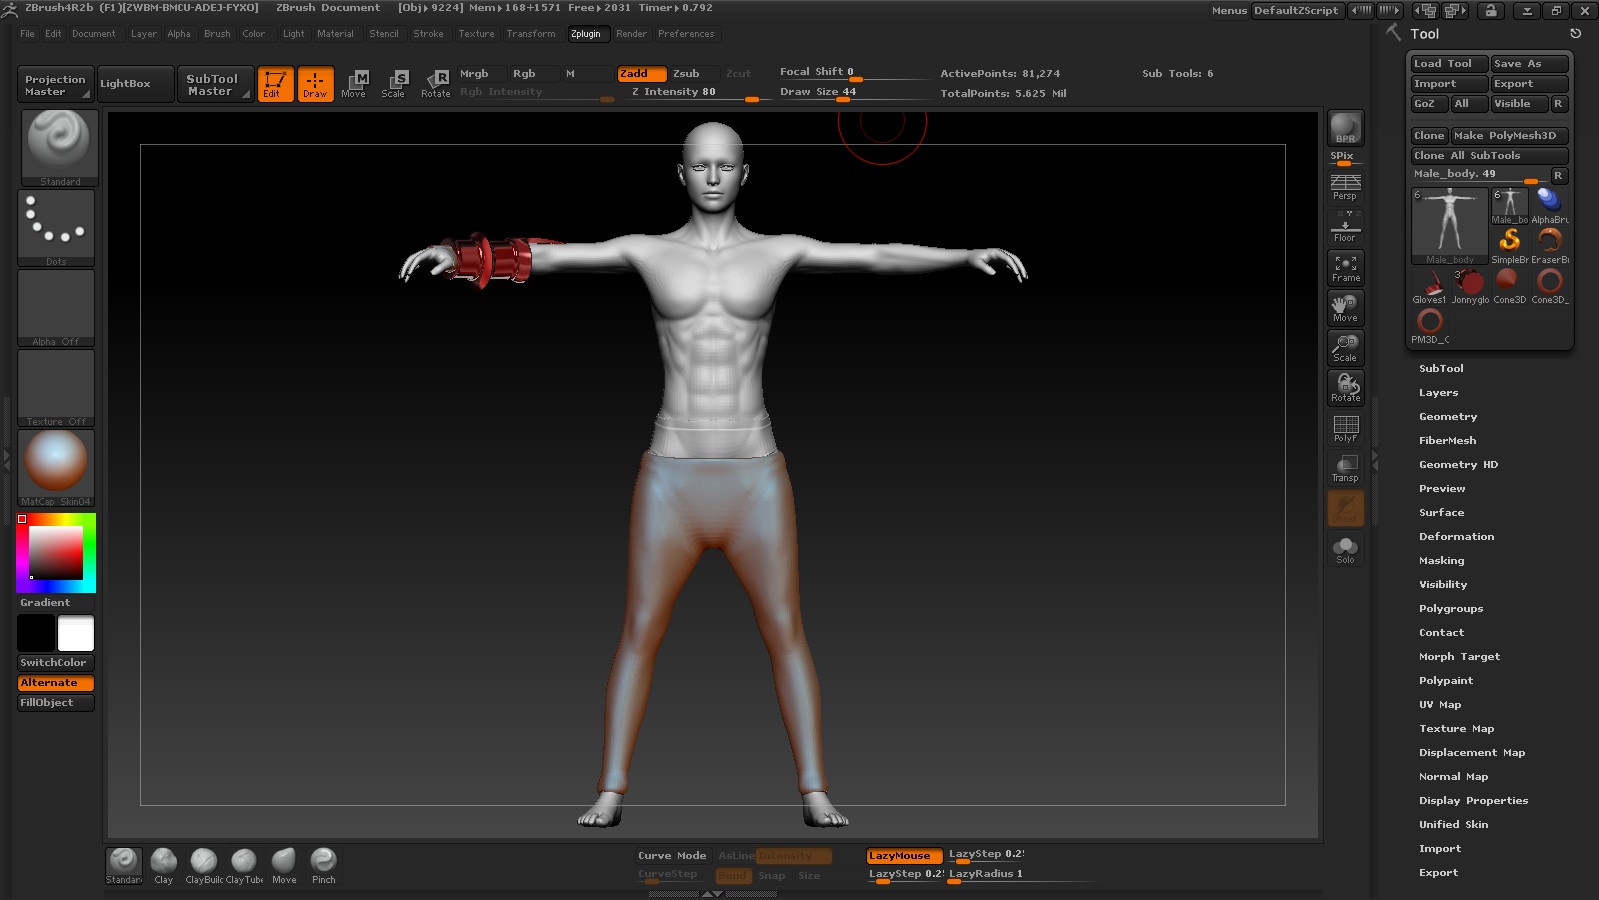Expand the Geometry subpalette
1599x900 pixels.
[1448, 417]
